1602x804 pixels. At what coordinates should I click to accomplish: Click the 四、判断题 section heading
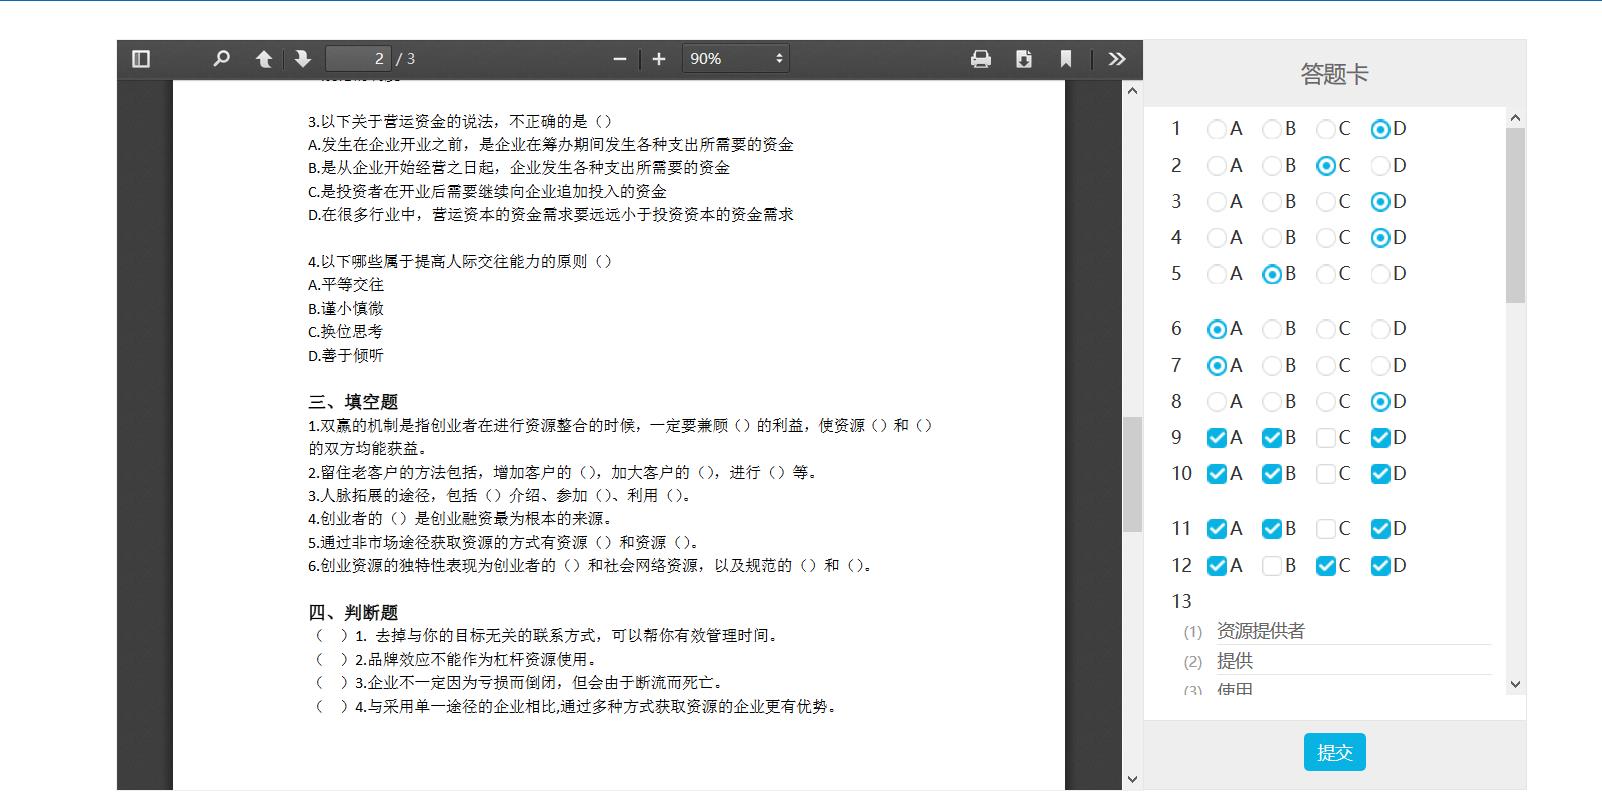tap(353, 613)
